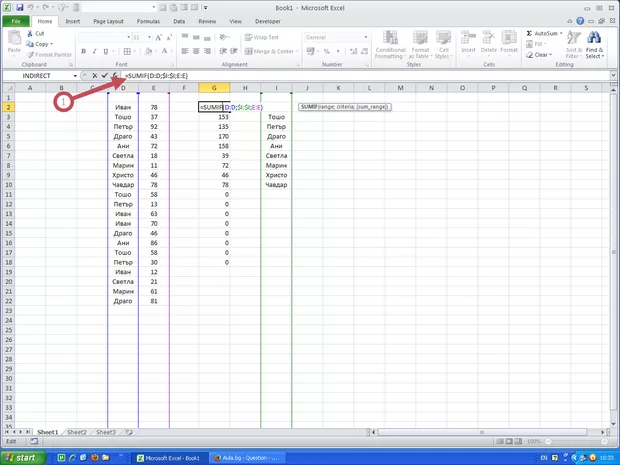Click the Sort & Filter icon
The image size is (620, 465).
pos(574,43)
